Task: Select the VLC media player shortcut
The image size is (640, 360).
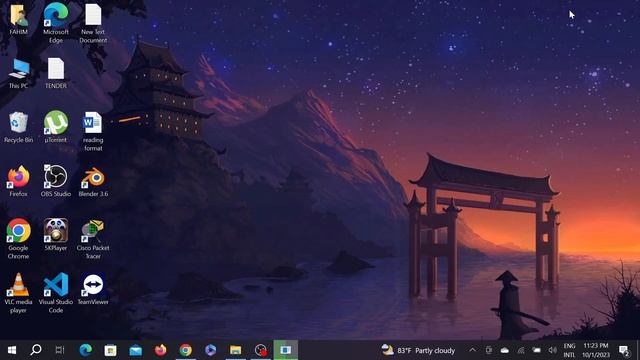Action: (x=18, y=293)
